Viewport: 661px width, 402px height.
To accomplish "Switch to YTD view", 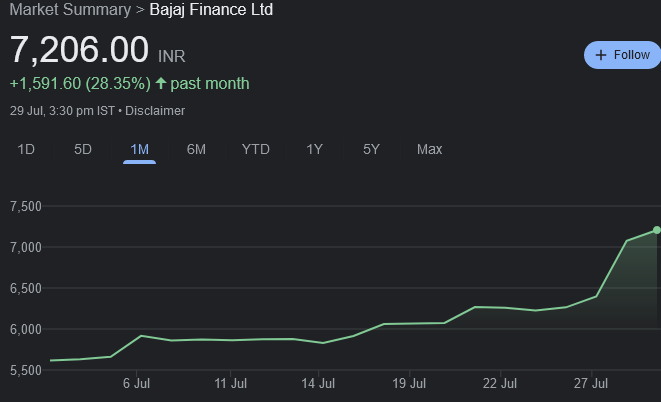I will (255, 149).
